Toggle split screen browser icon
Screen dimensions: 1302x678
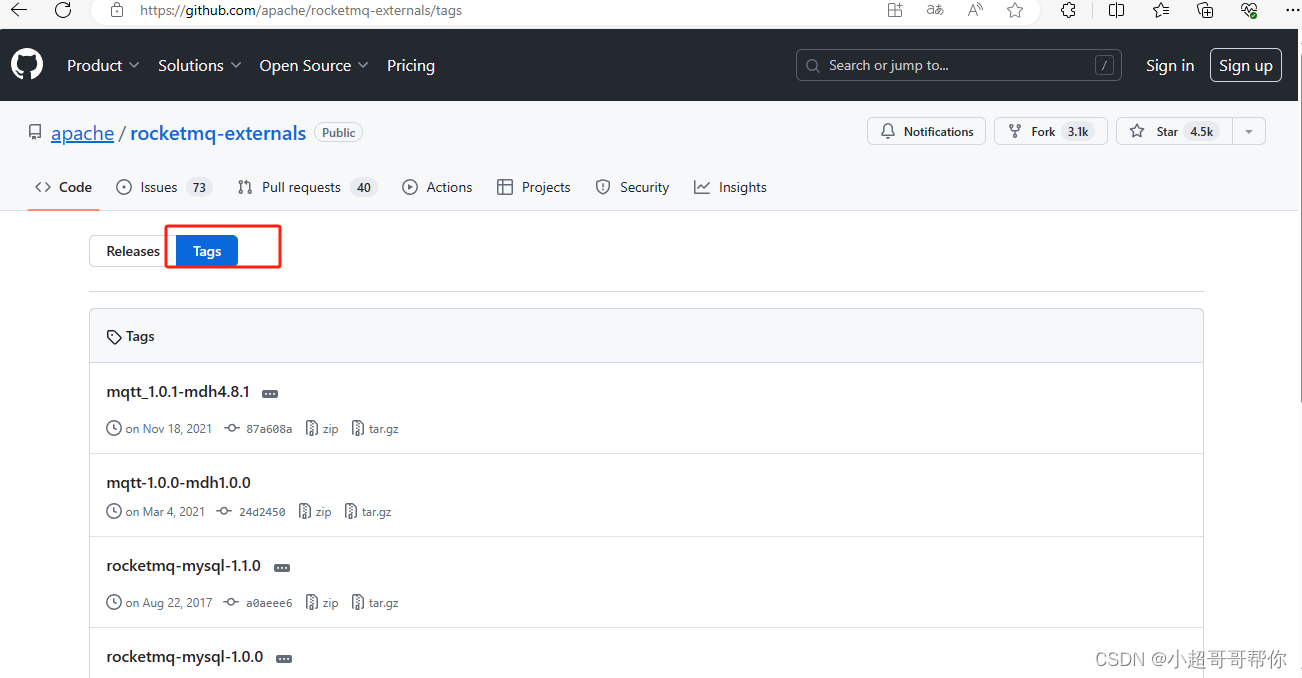(x=1116, y=10)
